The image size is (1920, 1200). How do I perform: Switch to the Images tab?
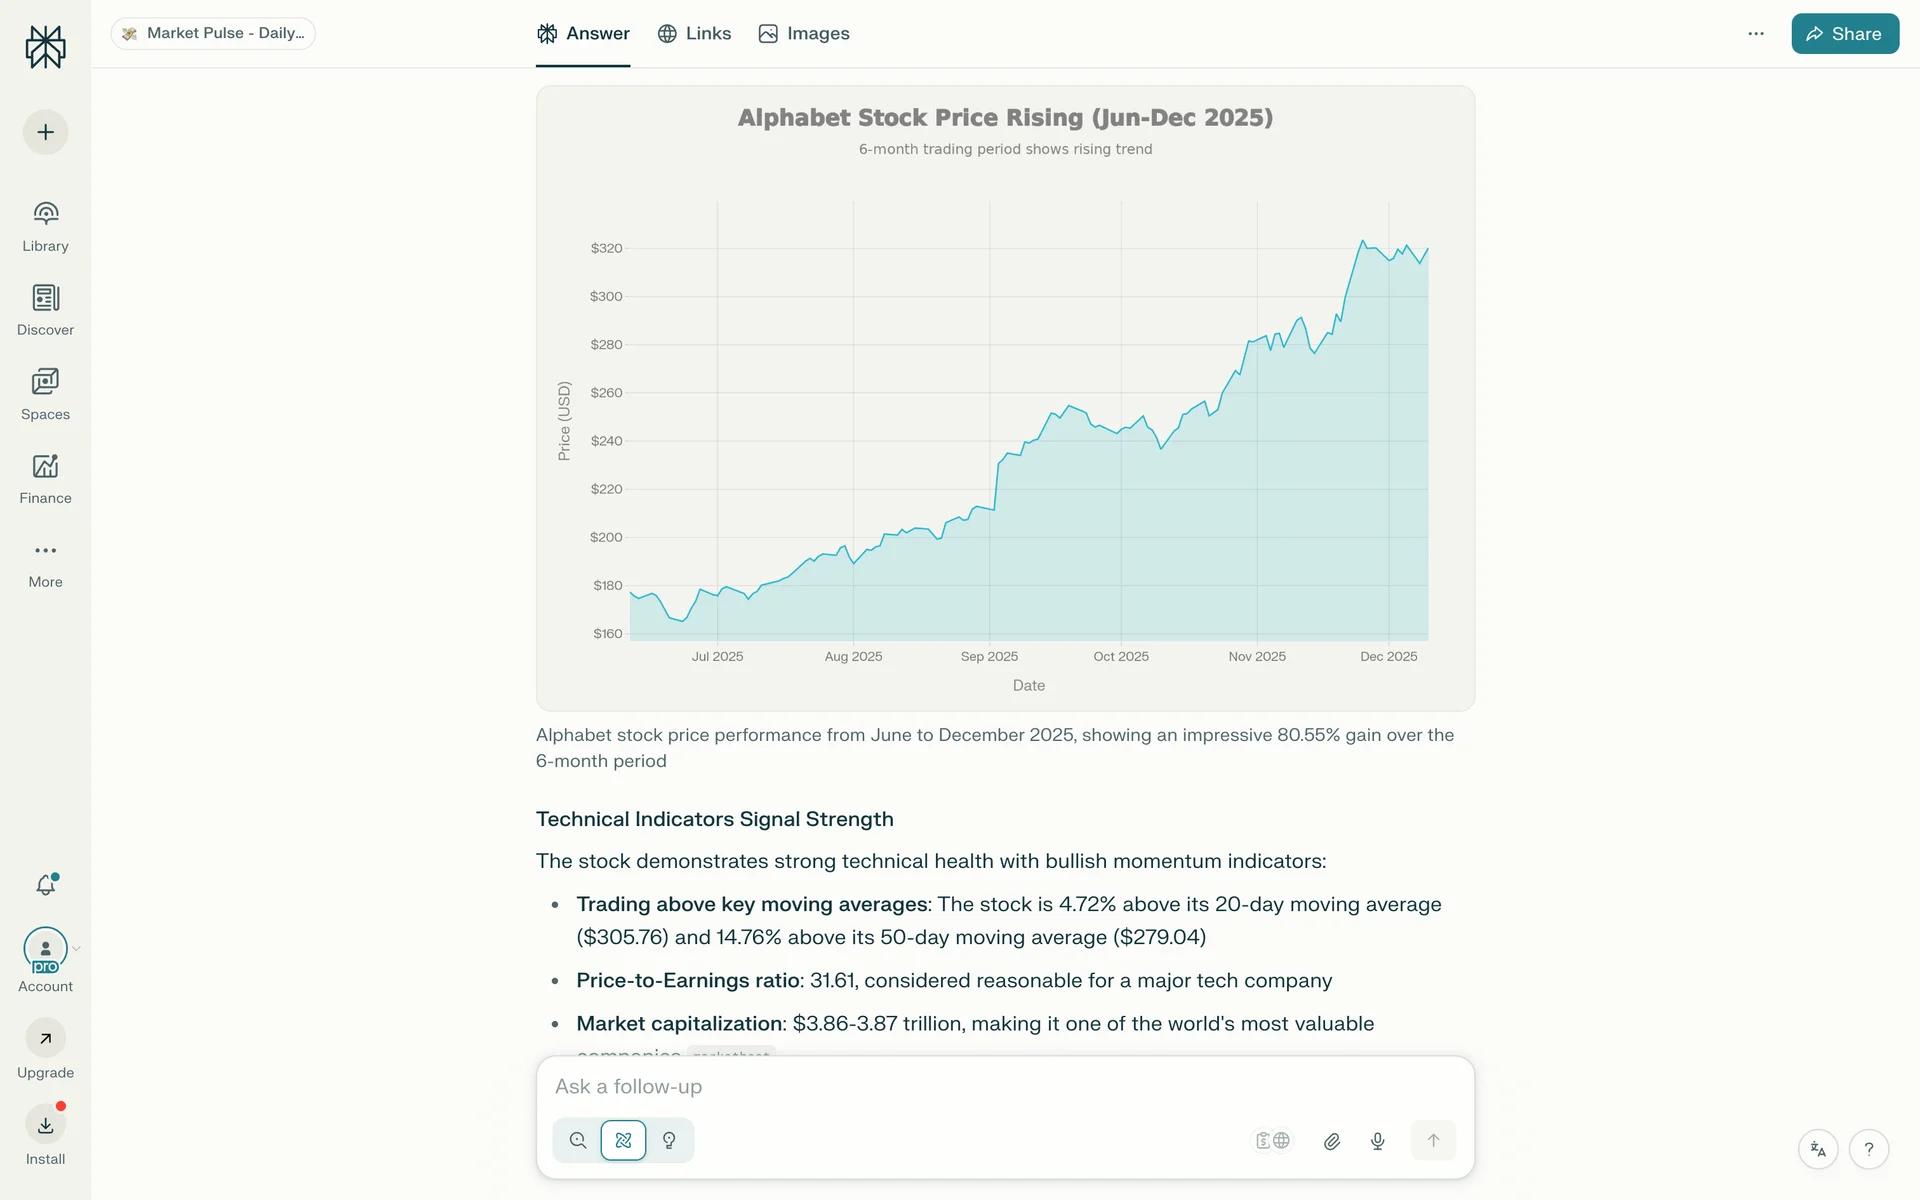tap(804, 34)
